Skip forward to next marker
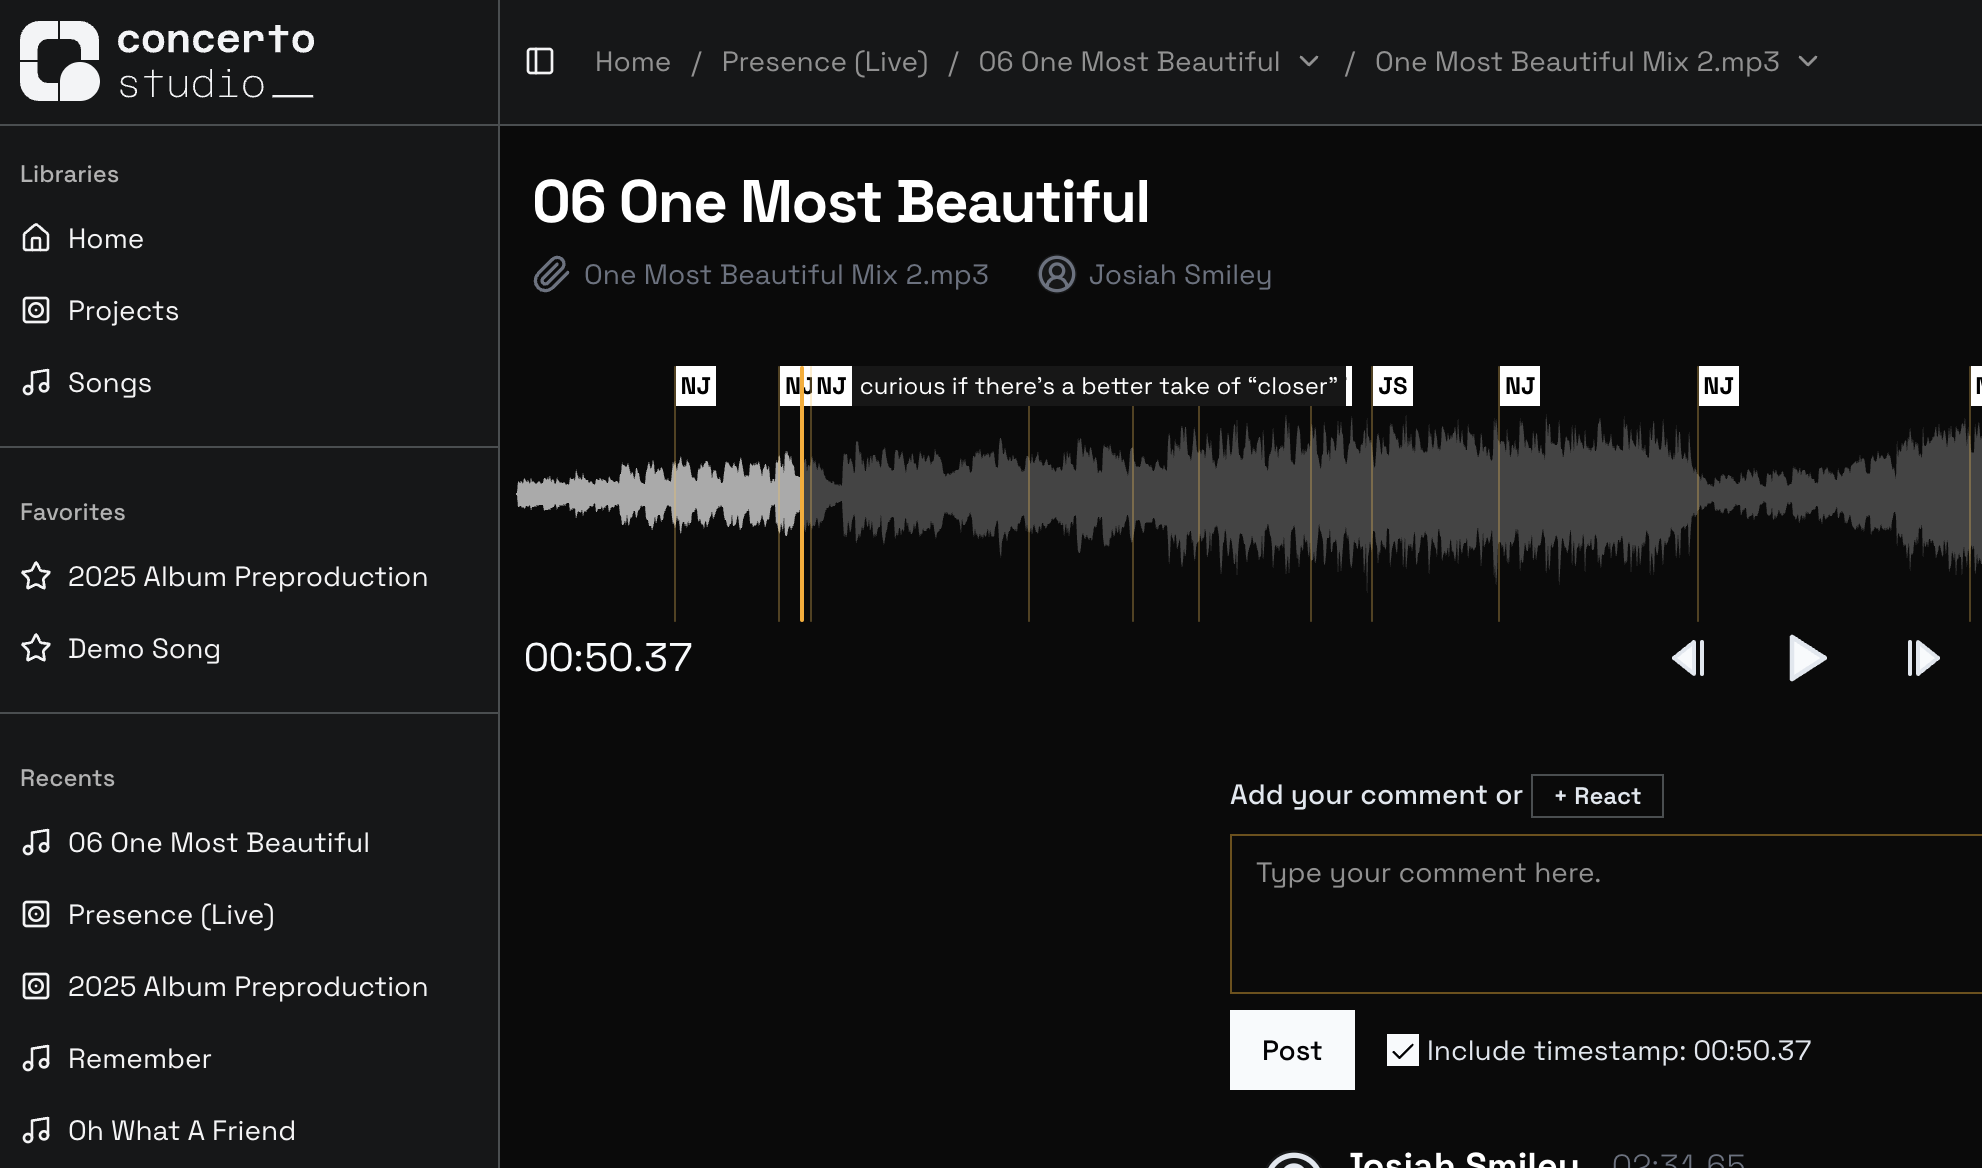This screenshot has width=1982, height=1168. (x=1923, y=658)
